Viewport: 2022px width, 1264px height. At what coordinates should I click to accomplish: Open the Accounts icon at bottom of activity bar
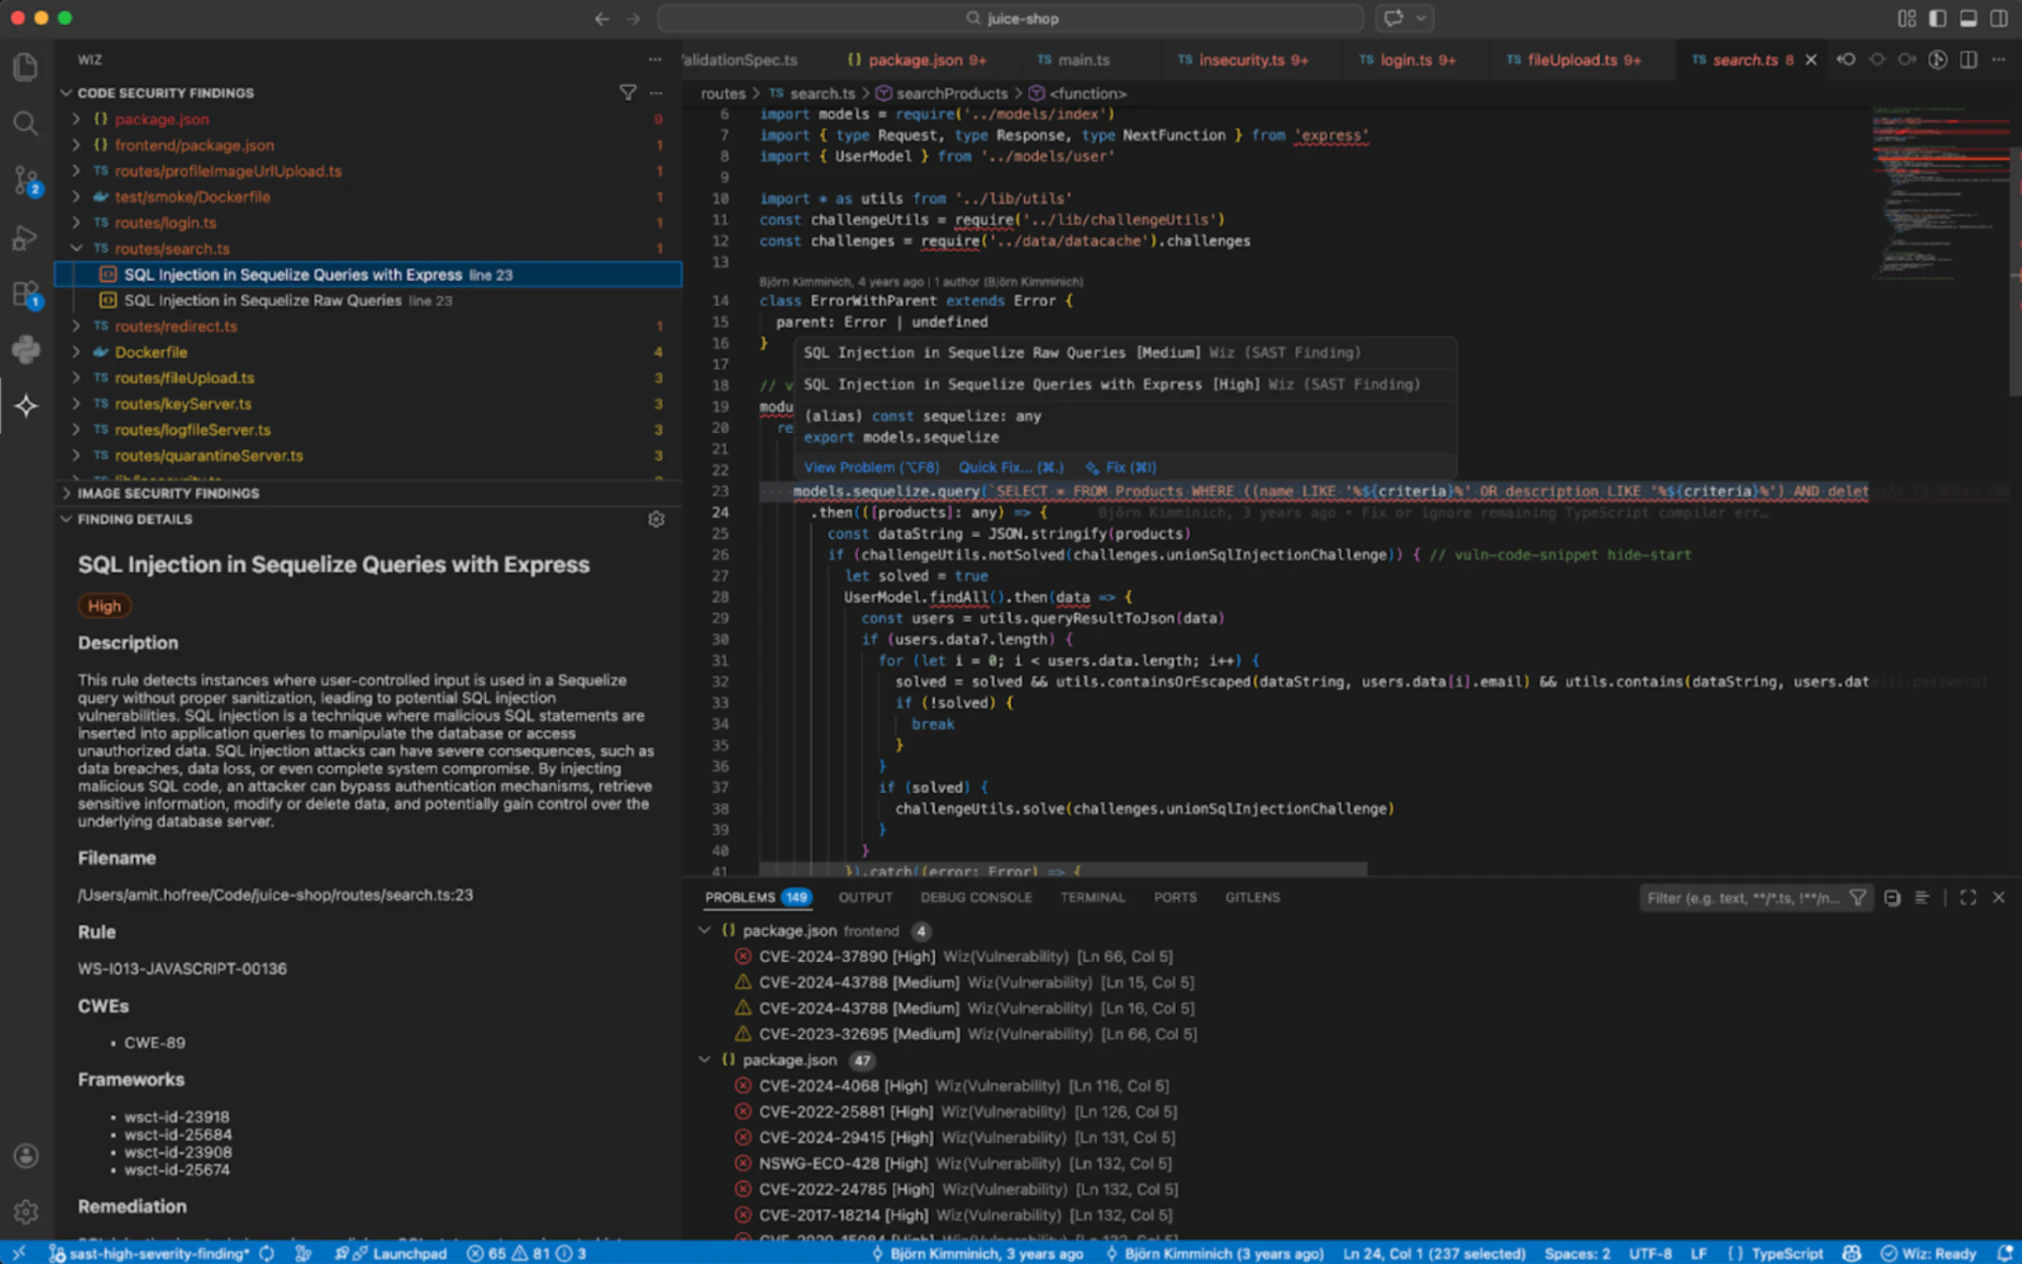point(26,1156)
